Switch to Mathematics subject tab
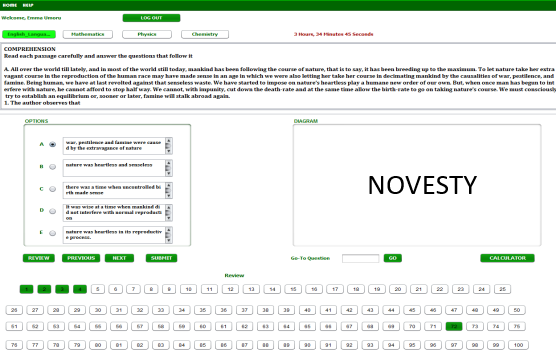Image resolution: width=556 pixels, height=362 pixels. click(88, 34)
